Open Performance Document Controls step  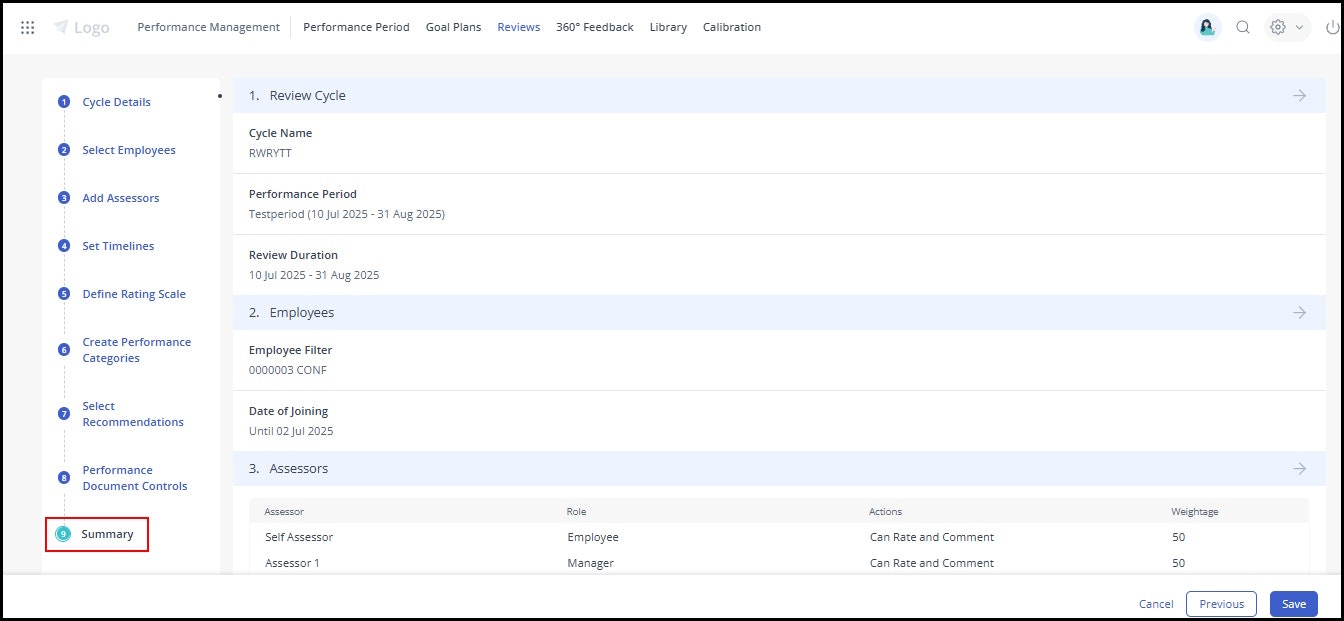click(x=135, y=478)
